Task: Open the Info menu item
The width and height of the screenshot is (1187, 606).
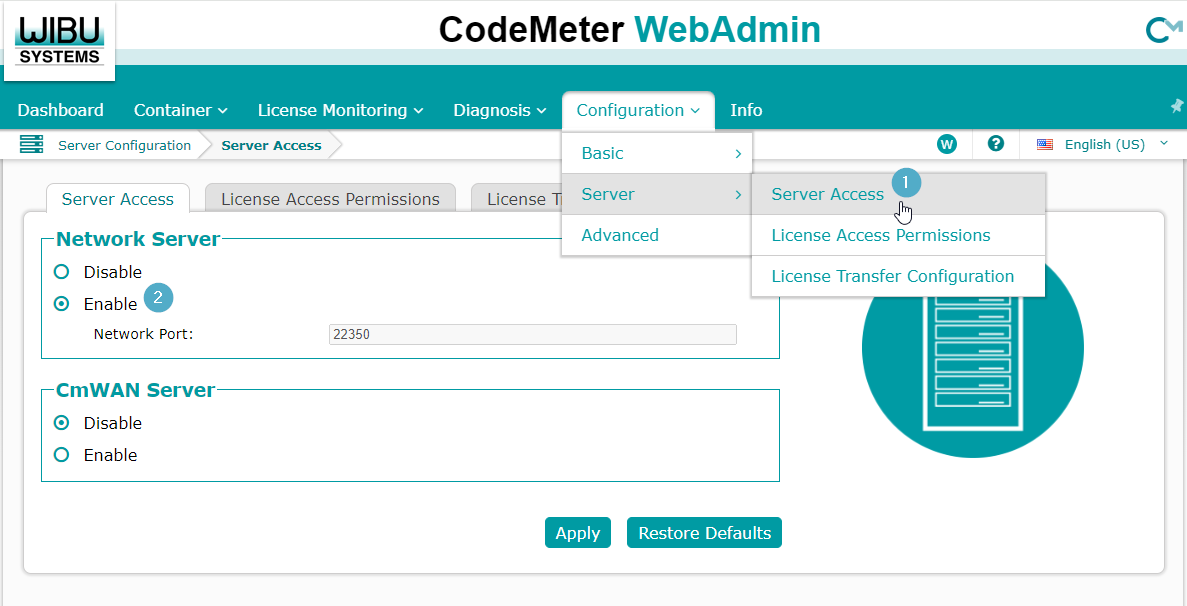Action: click(x=746, y=110)
